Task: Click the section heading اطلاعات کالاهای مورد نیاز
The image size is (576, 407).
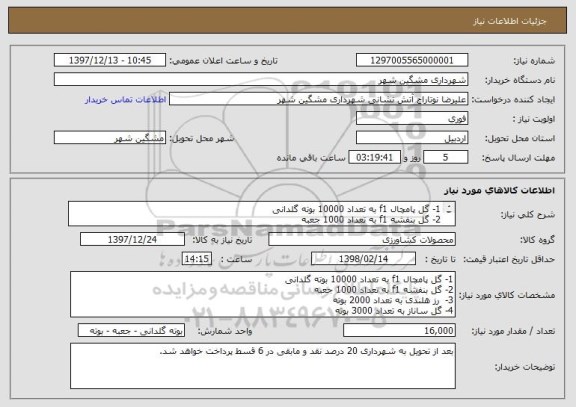Action: 500,190
